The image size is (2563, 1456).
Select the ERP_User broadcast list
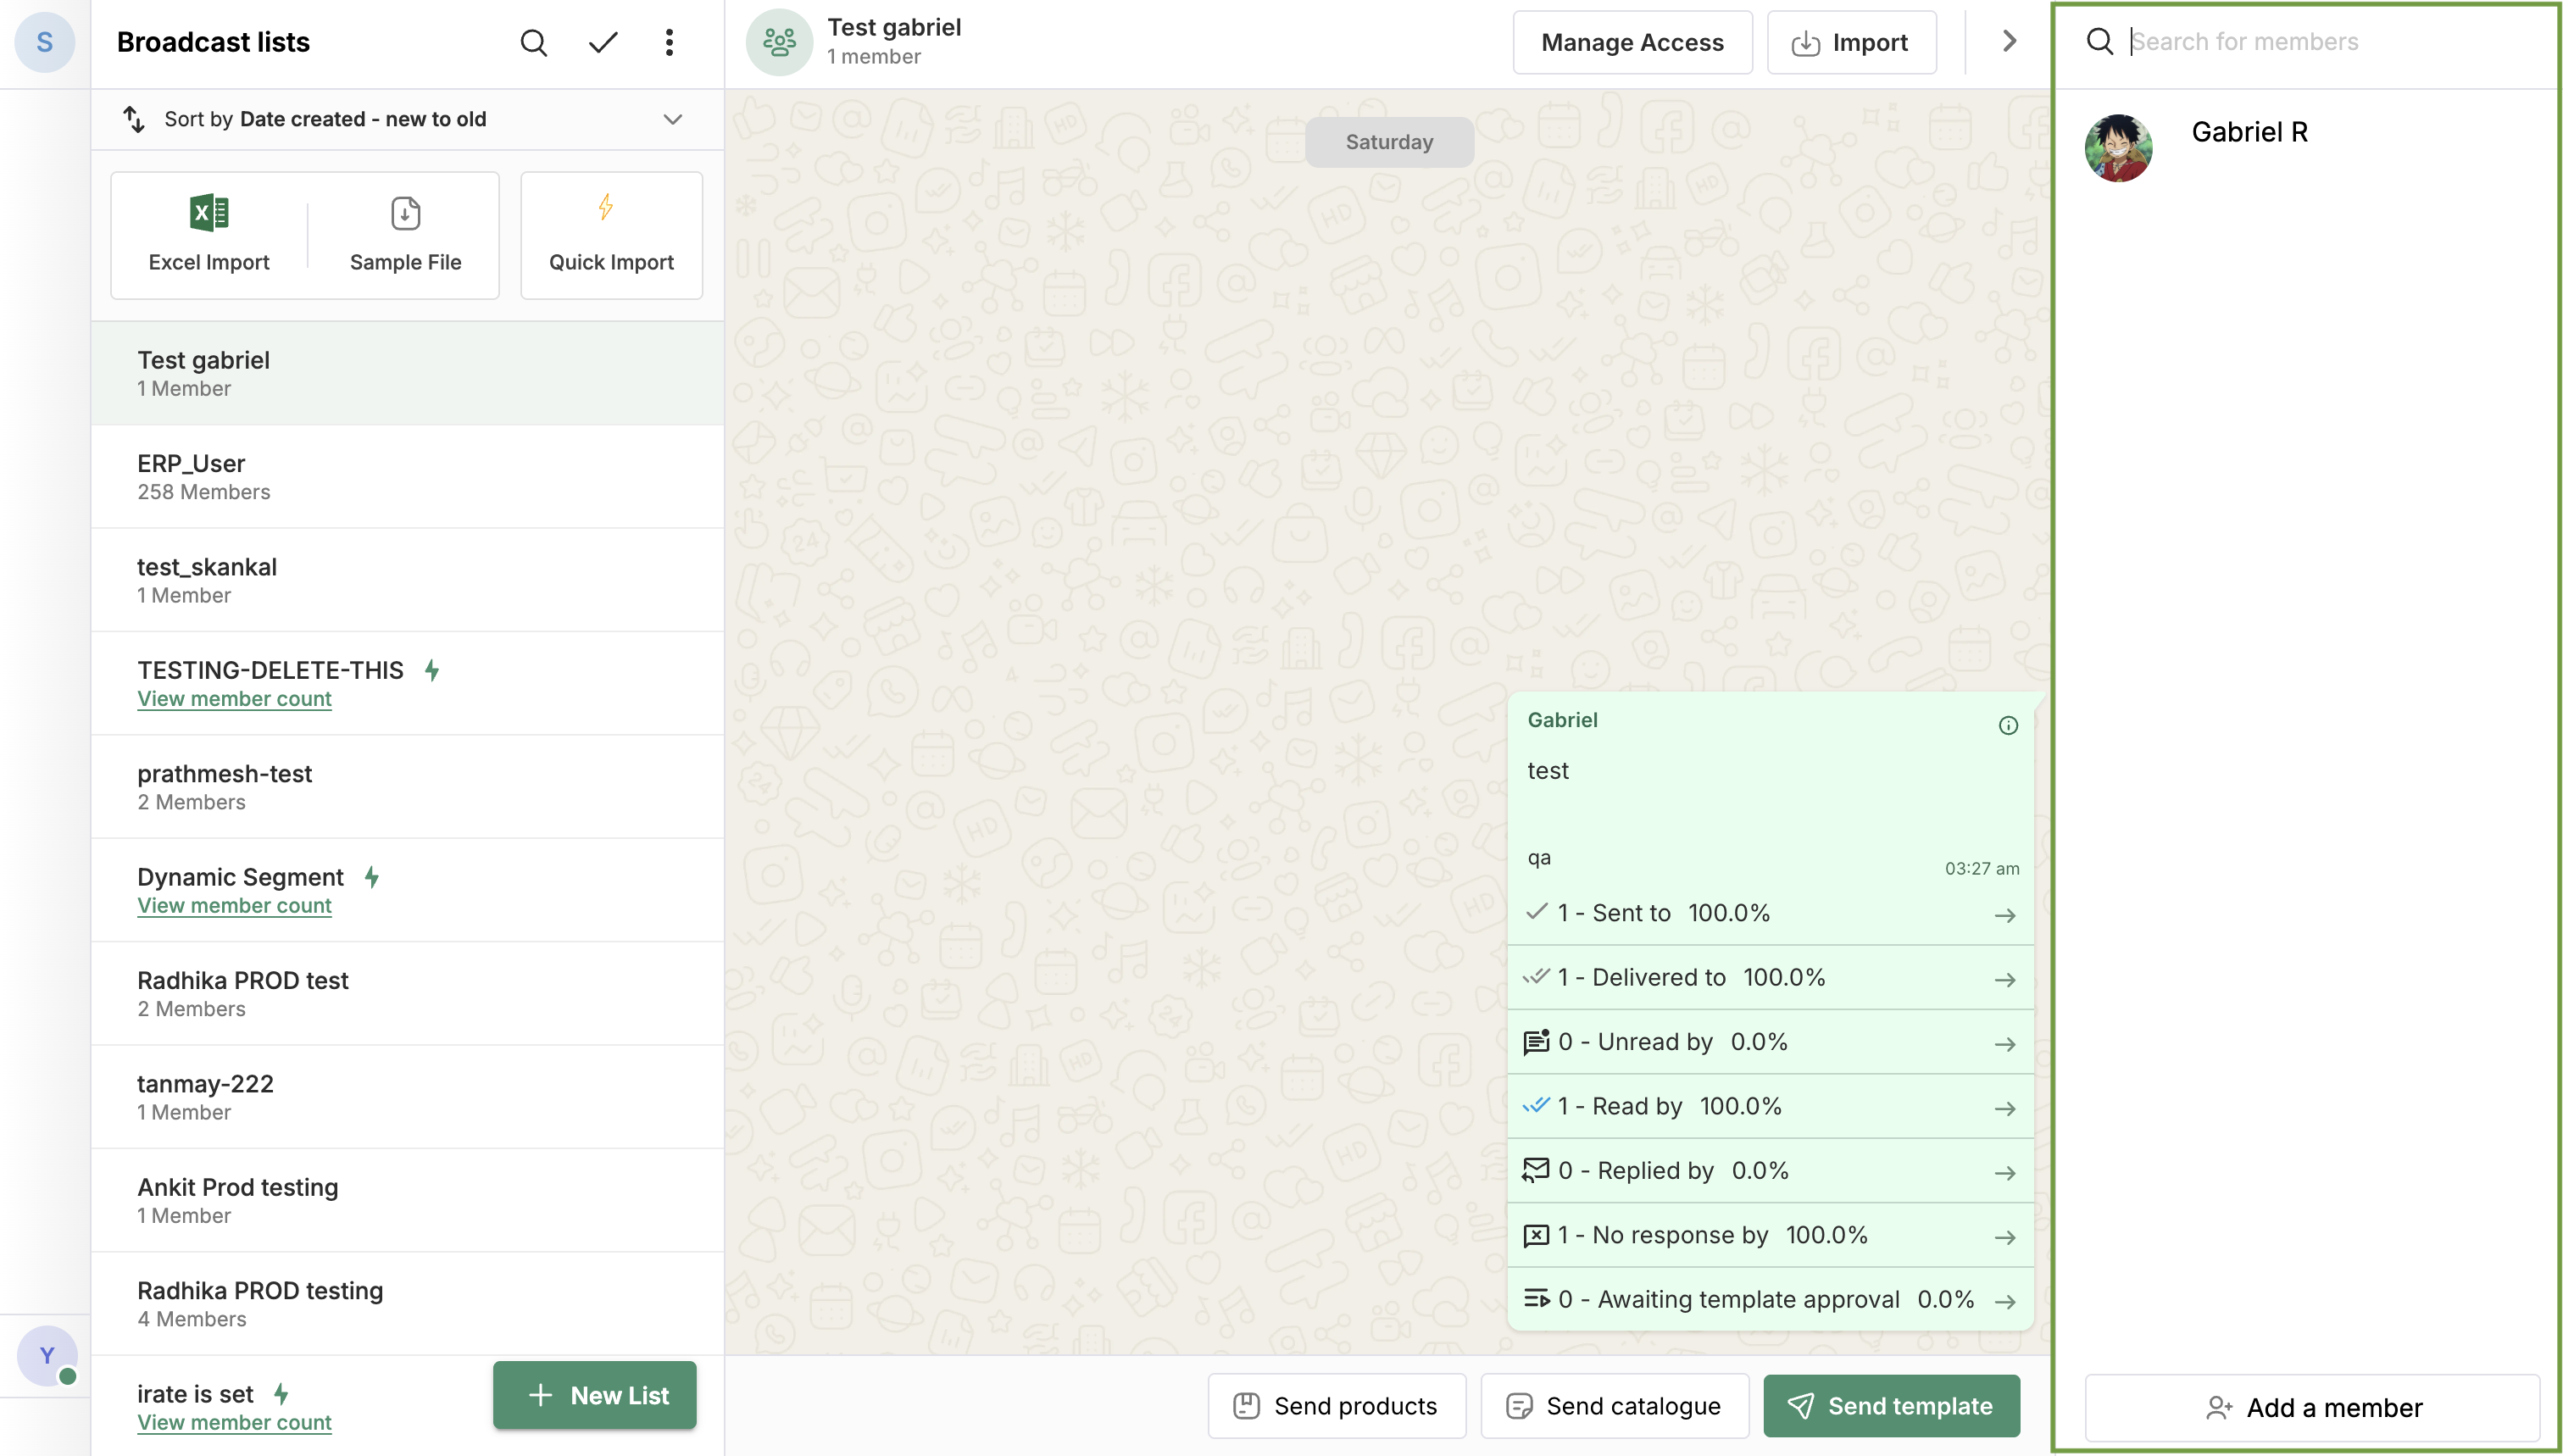point(407,477)
